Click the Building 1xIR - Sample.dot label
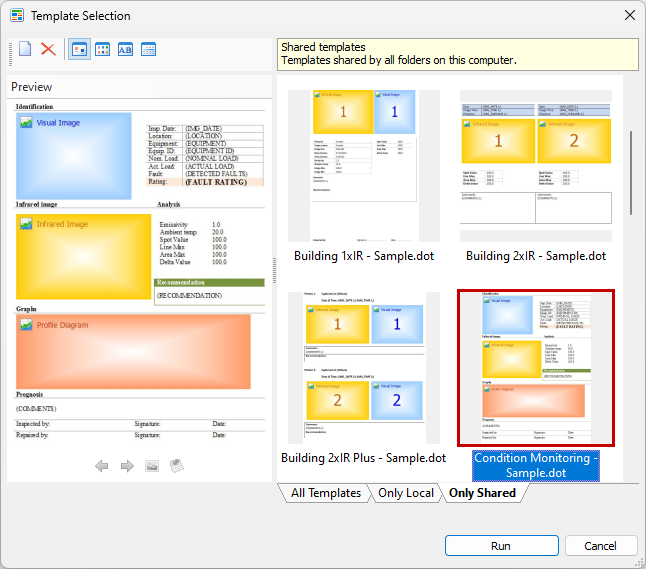The image size is (646, 569). (364, 256)
